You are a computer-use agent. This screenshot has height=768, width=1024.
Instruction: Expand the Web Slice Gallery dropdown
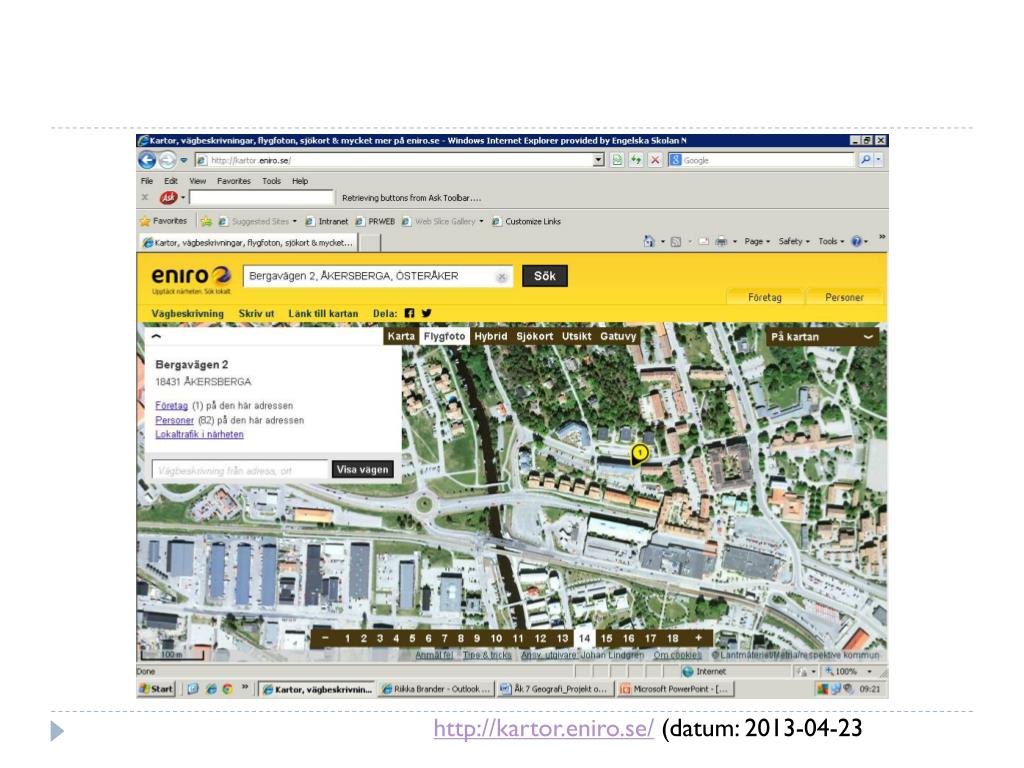[x=481, y=221]
